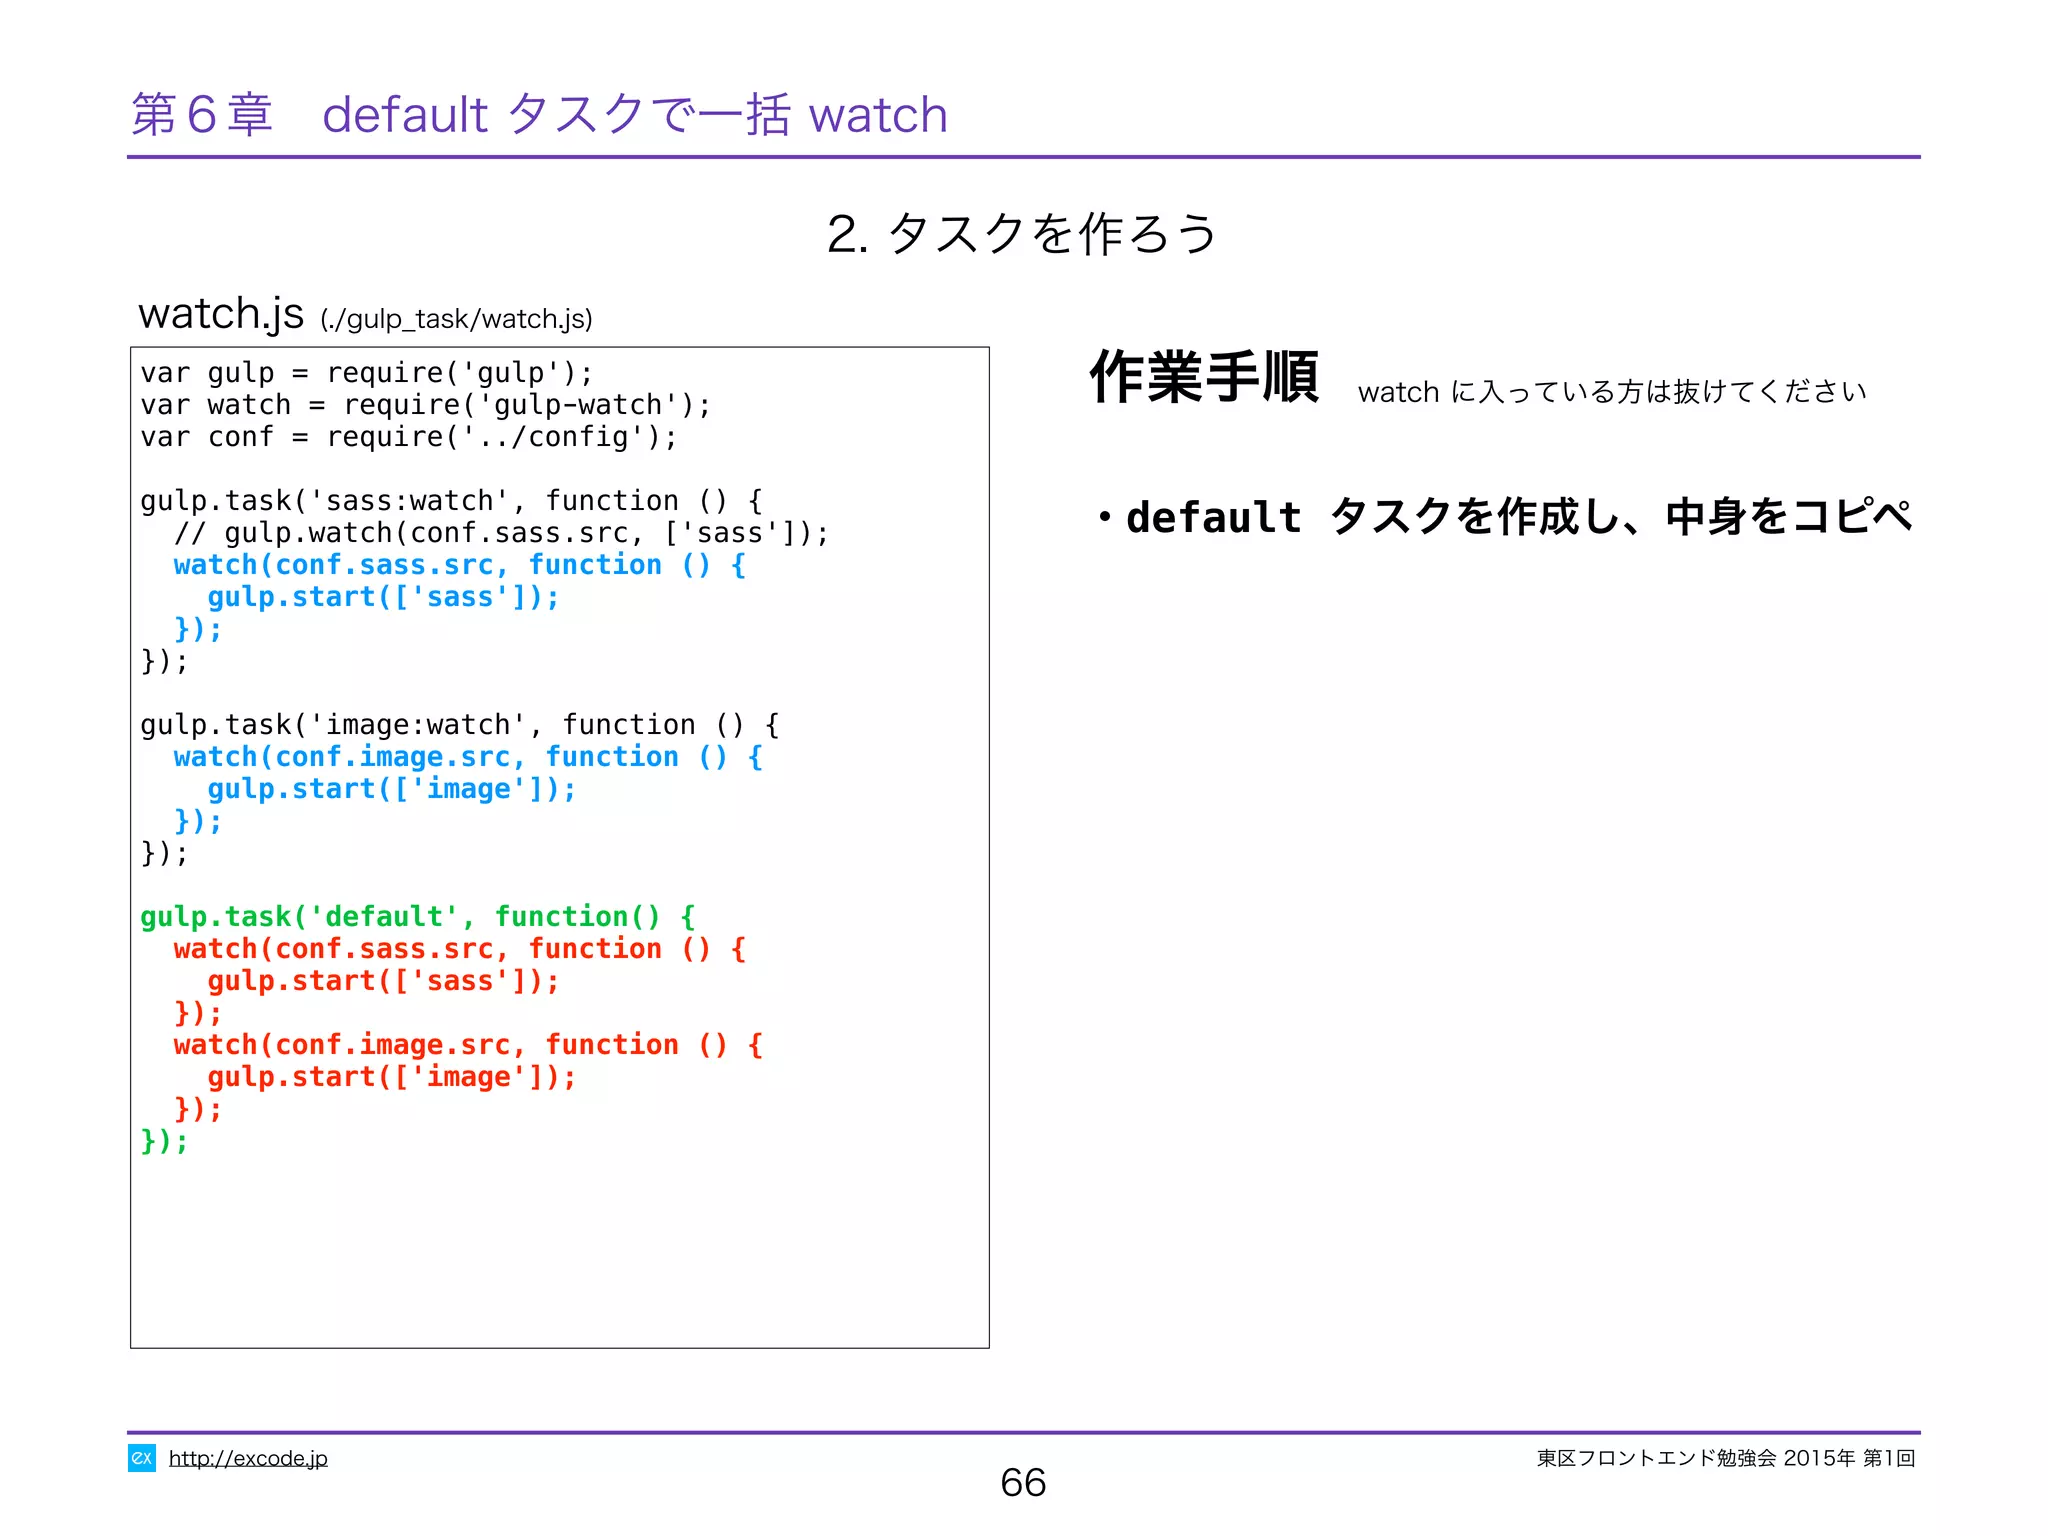Click the excode logo icon in footer
Screen dimensions: 2048x1536
click(x=141, y=1458)
